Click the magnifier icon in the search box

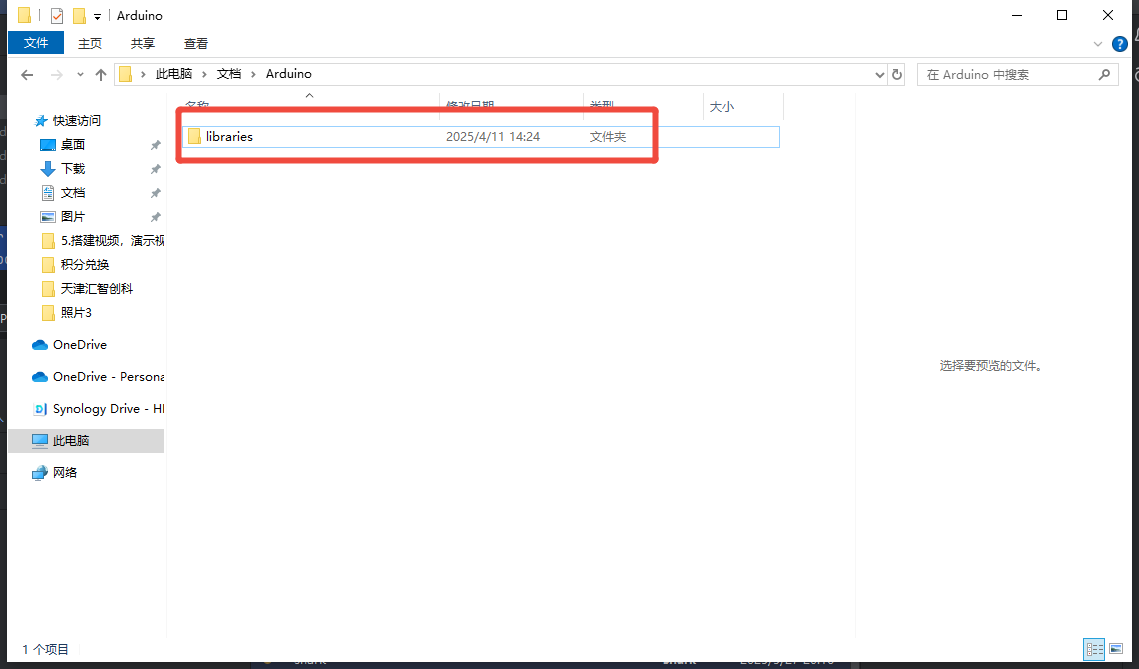[1104, 75]
